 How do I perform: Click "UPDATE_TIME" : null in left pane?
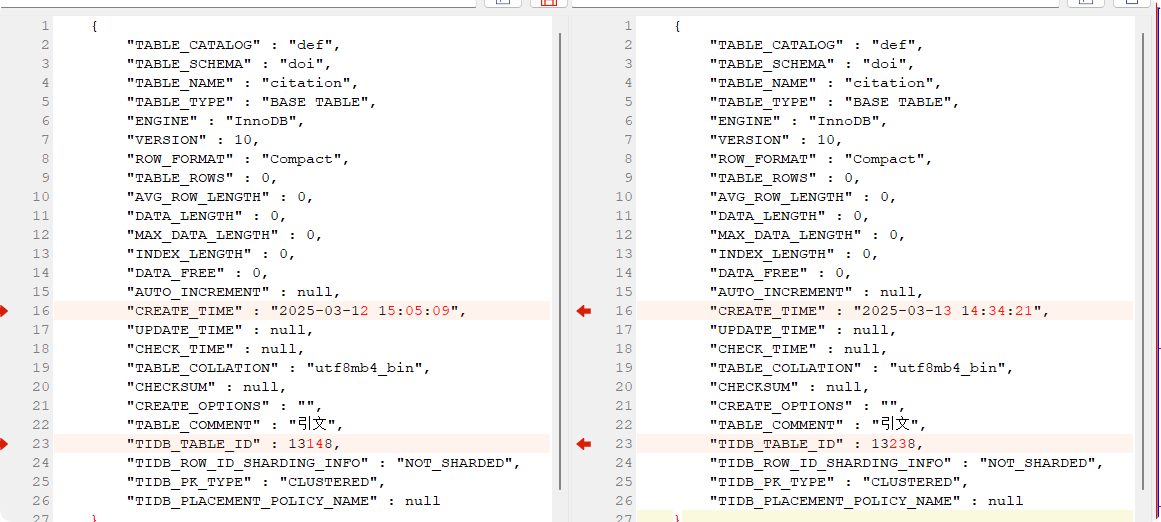tap(220, 329)
